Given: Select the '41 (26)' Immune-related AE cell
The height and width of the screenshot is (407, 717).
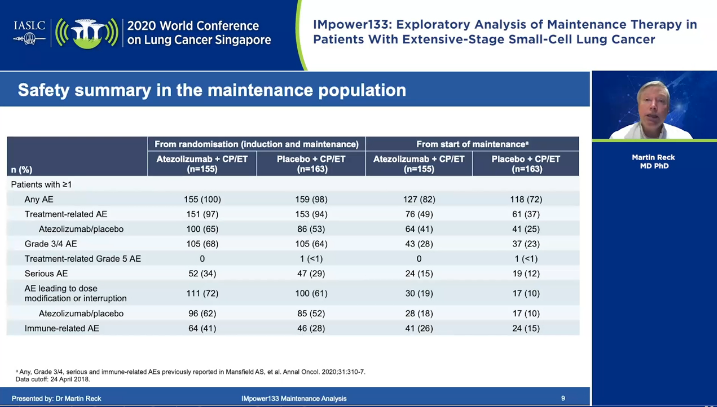Looking at the screenshot, I should (x=419, y=328).
